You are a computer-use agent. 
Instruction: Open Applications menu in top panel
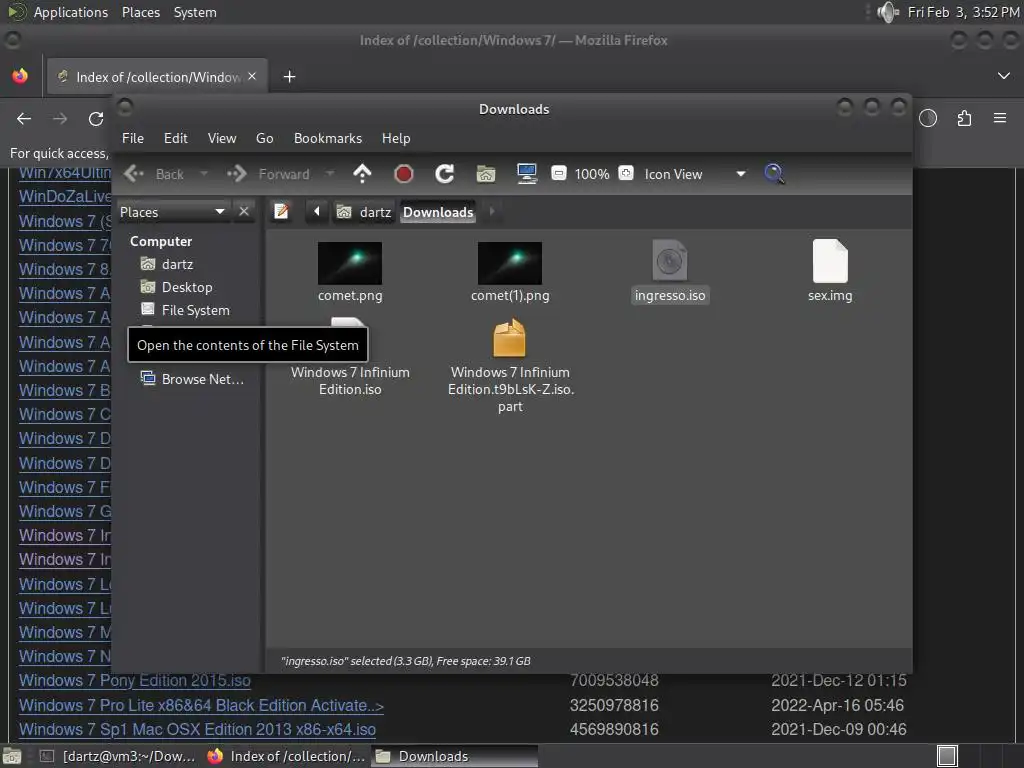click(71, 12)
